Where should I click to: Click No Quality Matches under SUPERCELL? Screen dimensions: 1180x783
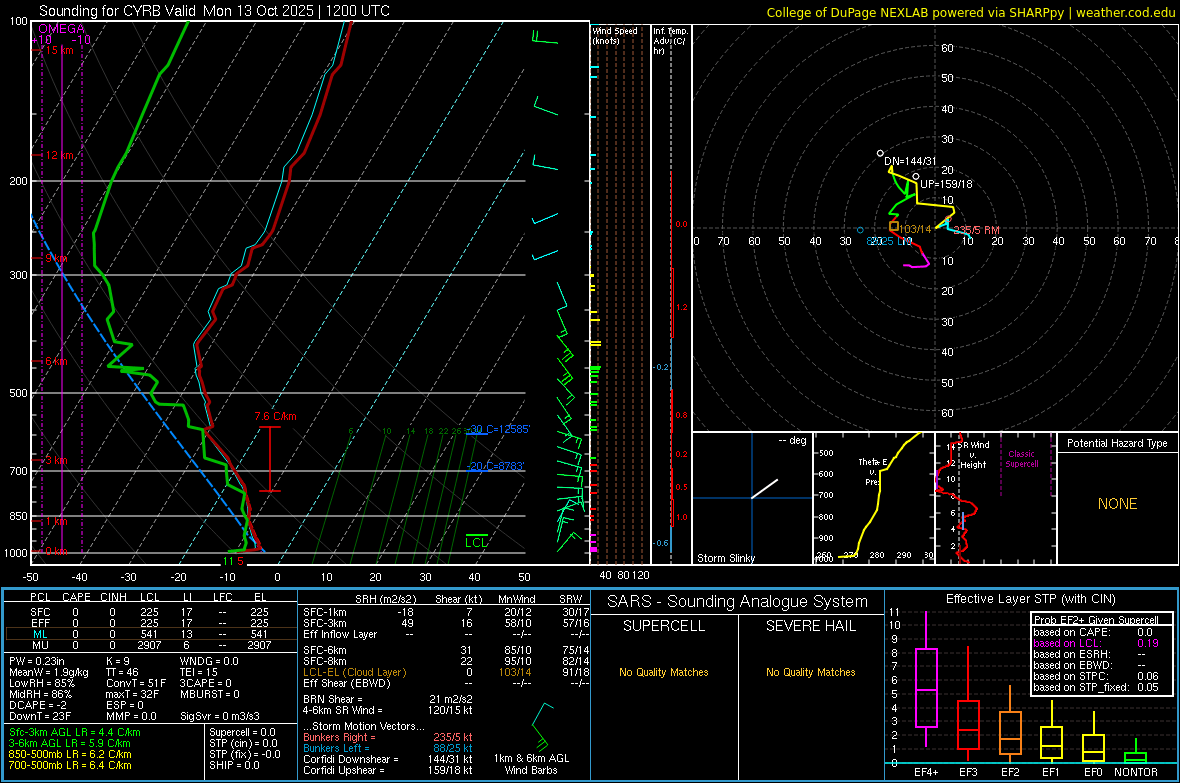pyautogui.click(x=664, y=672)
